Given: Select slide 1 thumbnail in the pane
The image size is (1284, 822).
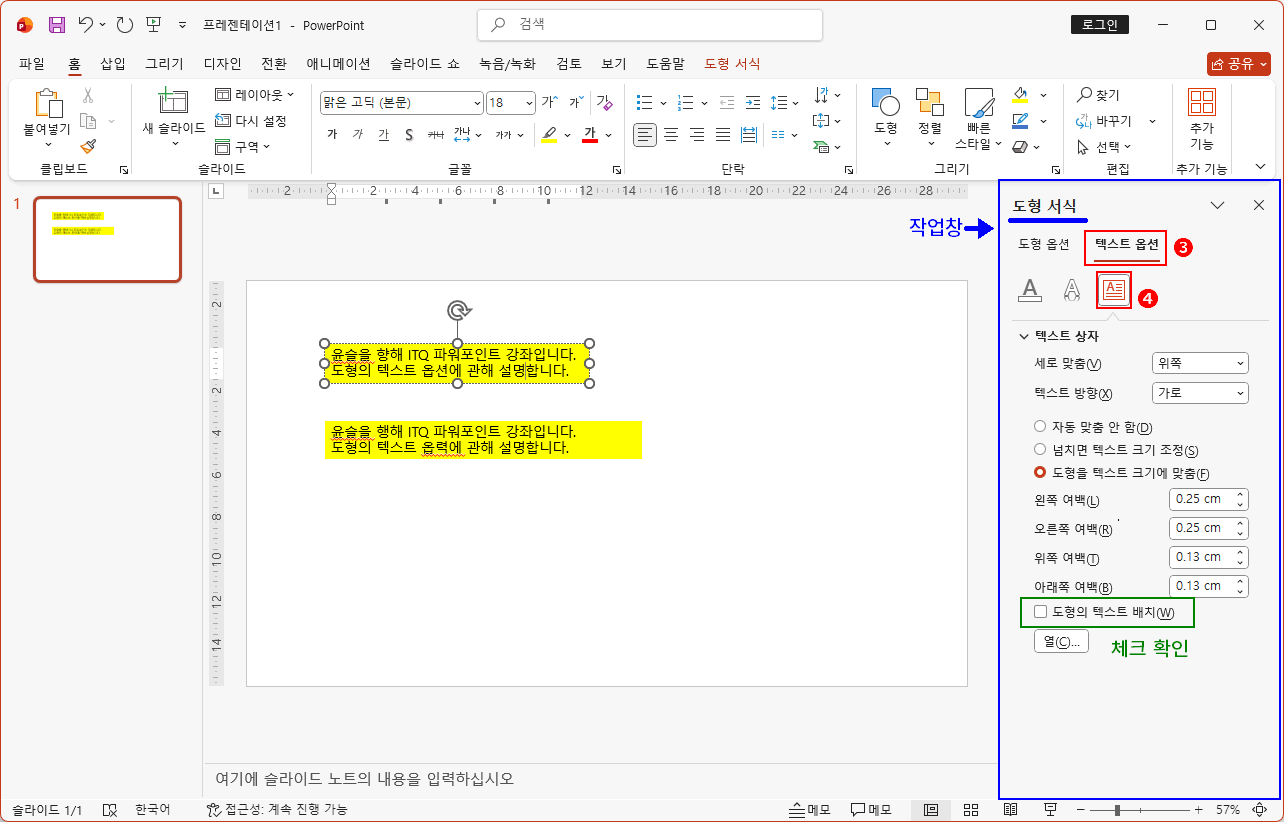Looking at the screenshot, I should [107, 239].
